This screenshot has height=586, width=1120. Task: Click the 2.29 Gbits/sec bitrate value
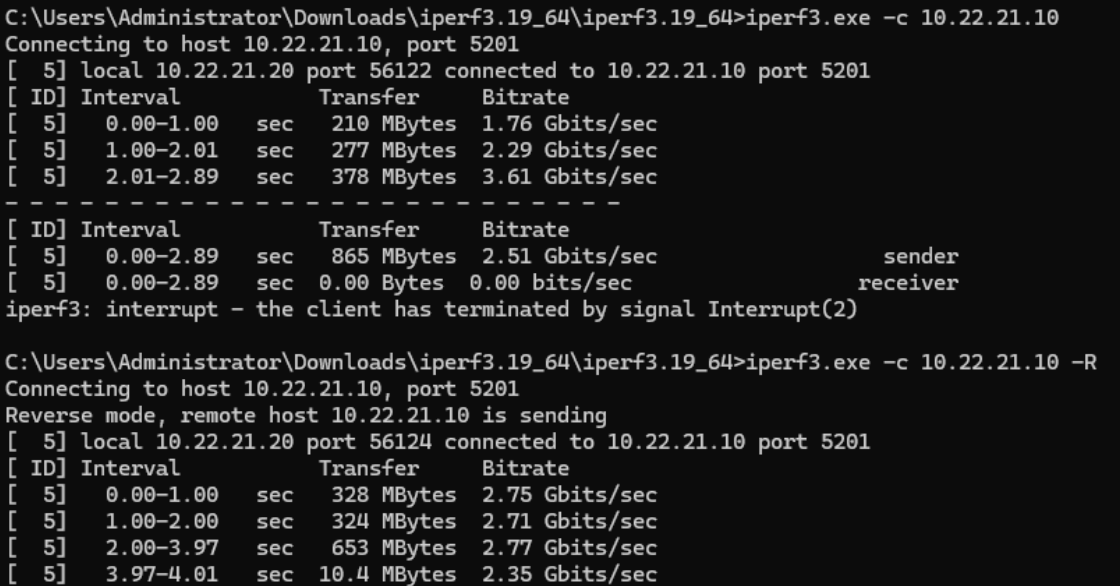pos(569,151)
